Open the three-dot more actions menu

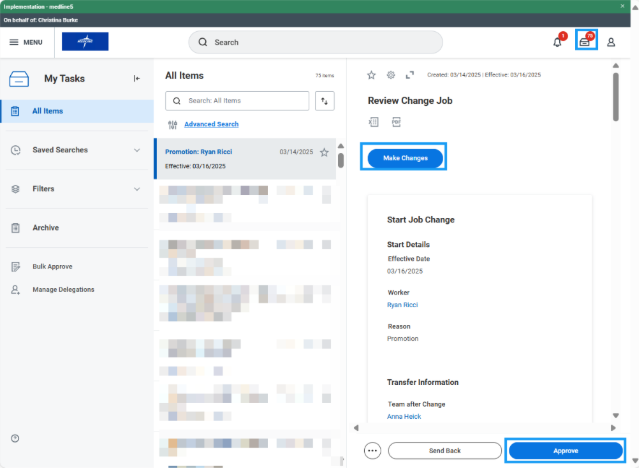(372, 451)
